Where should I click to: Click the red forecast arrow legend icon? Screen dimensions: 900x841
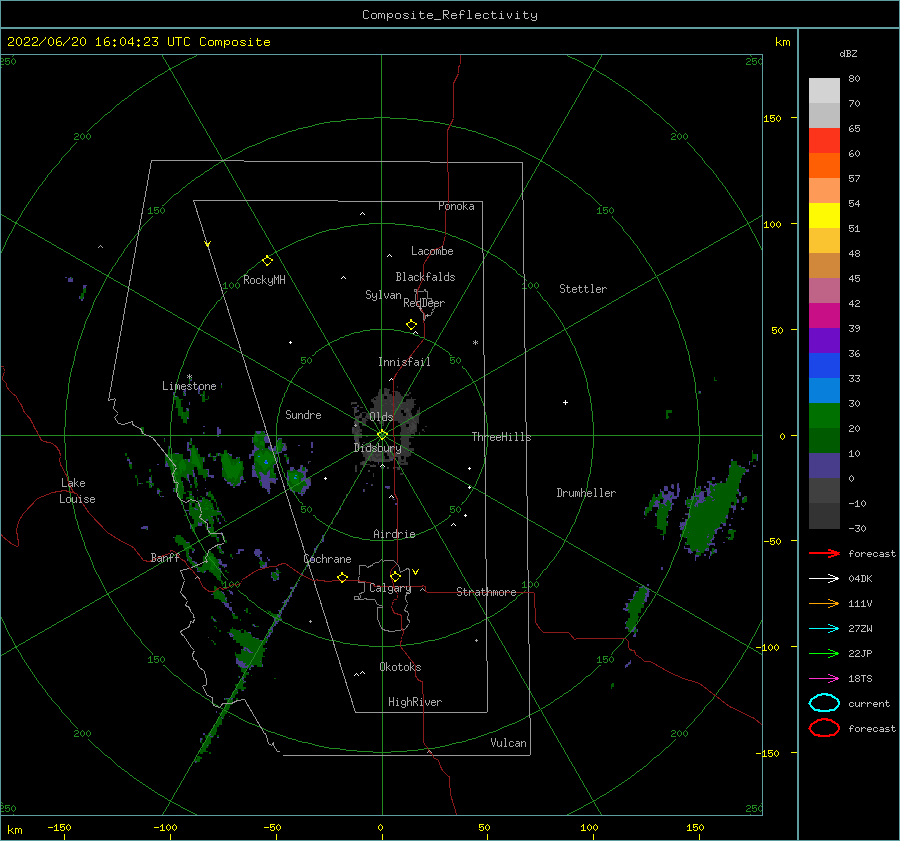pos(824,553)
